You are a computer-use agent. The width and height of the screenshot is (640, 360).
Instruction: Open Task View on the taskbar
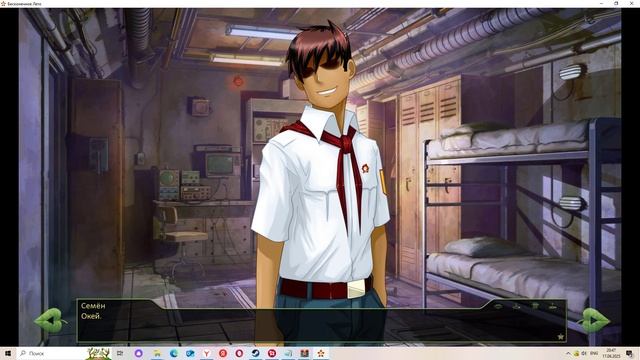(x=120, y=353)
